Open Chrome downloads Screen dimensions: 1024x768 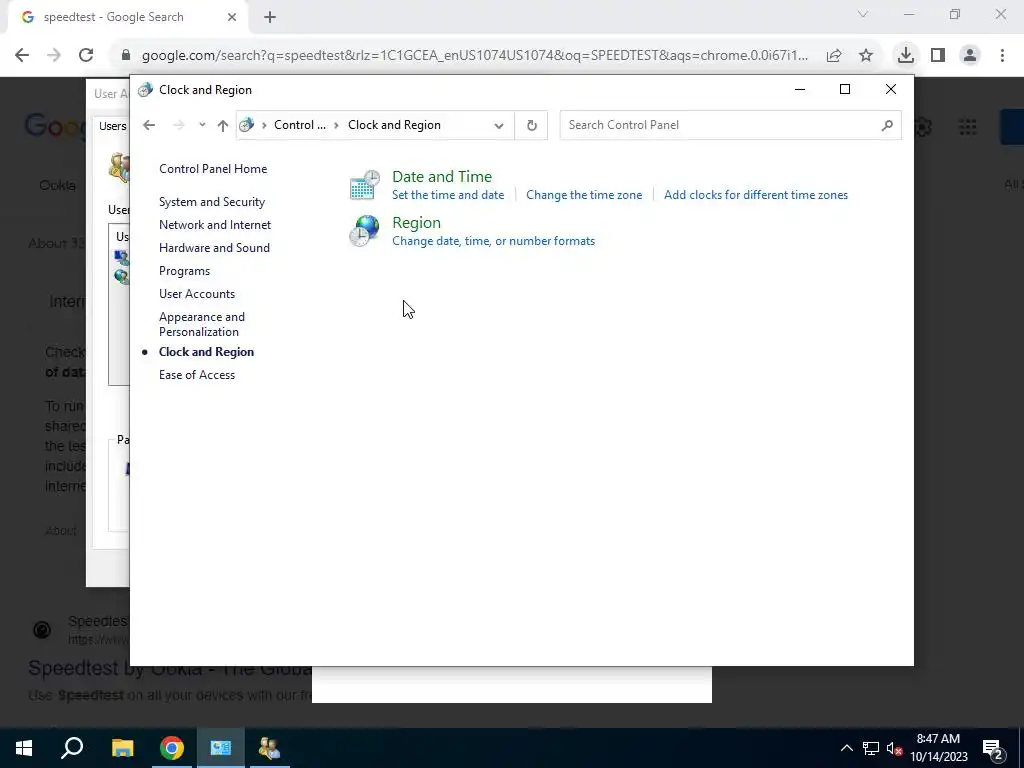[905, 55]
